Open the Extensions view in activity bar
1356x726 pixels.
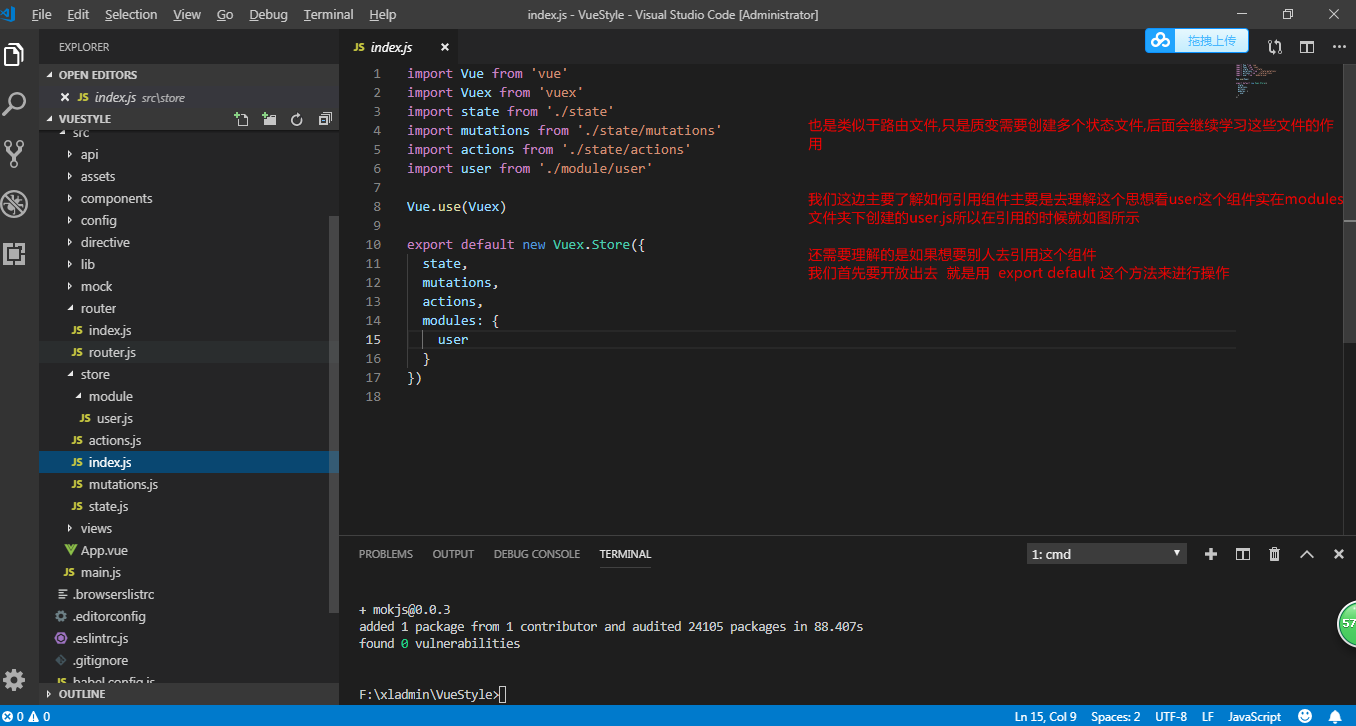14,253
